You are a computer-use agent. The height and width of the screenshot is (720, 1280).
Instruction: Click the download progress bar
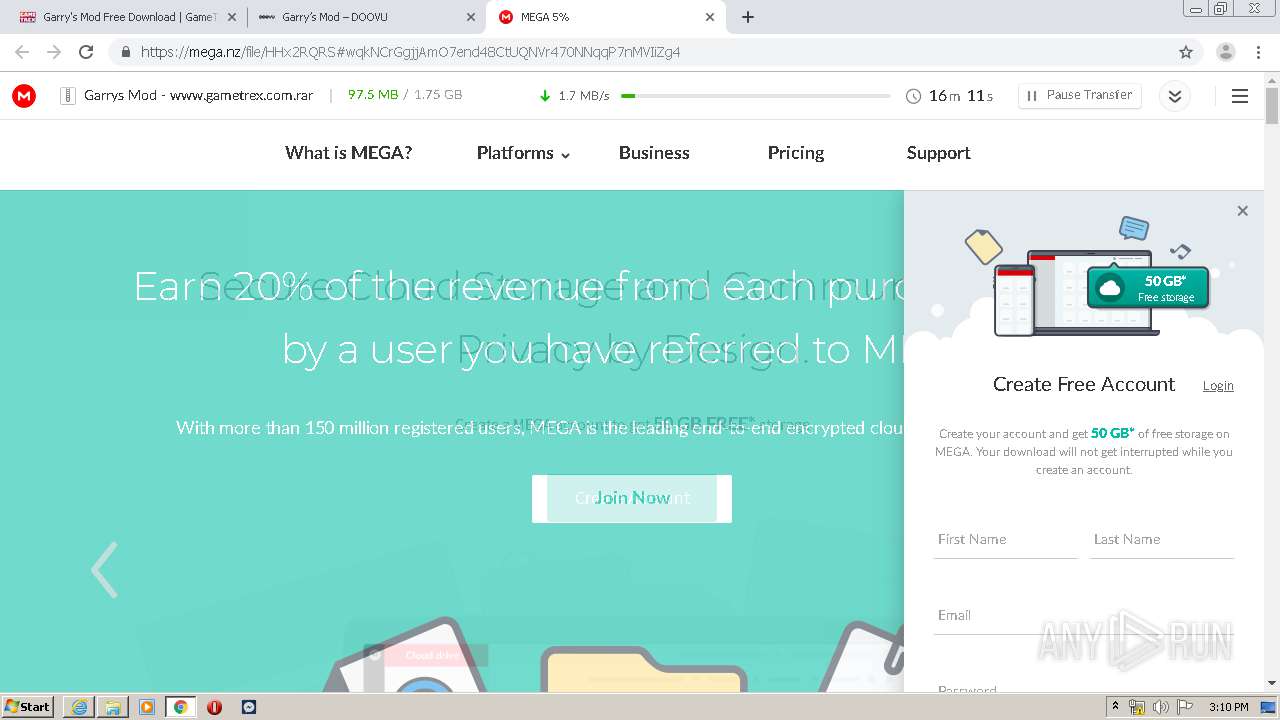755,96
